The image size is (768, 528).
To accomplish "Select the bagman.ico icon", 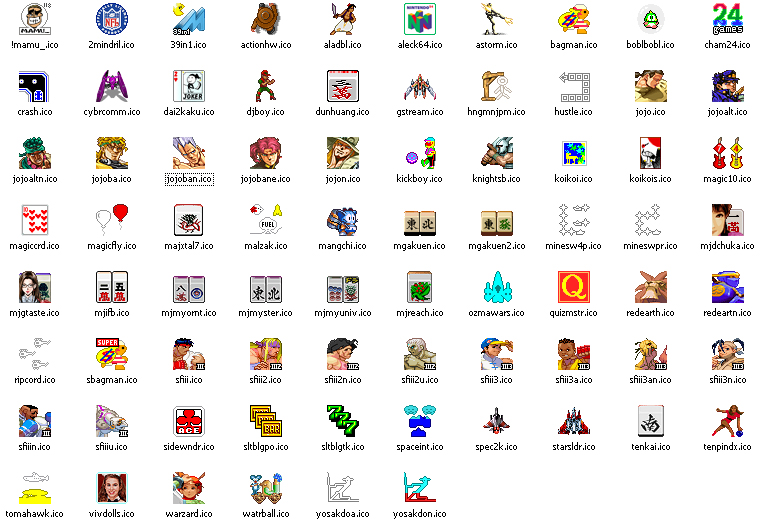I will point(574,19).
